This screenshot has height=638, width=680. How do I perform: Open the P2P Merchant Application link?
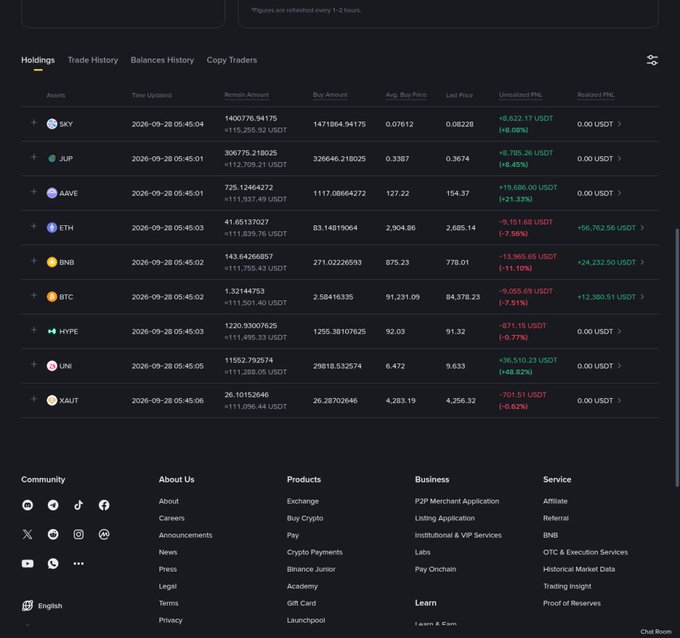tap(457, 501)
